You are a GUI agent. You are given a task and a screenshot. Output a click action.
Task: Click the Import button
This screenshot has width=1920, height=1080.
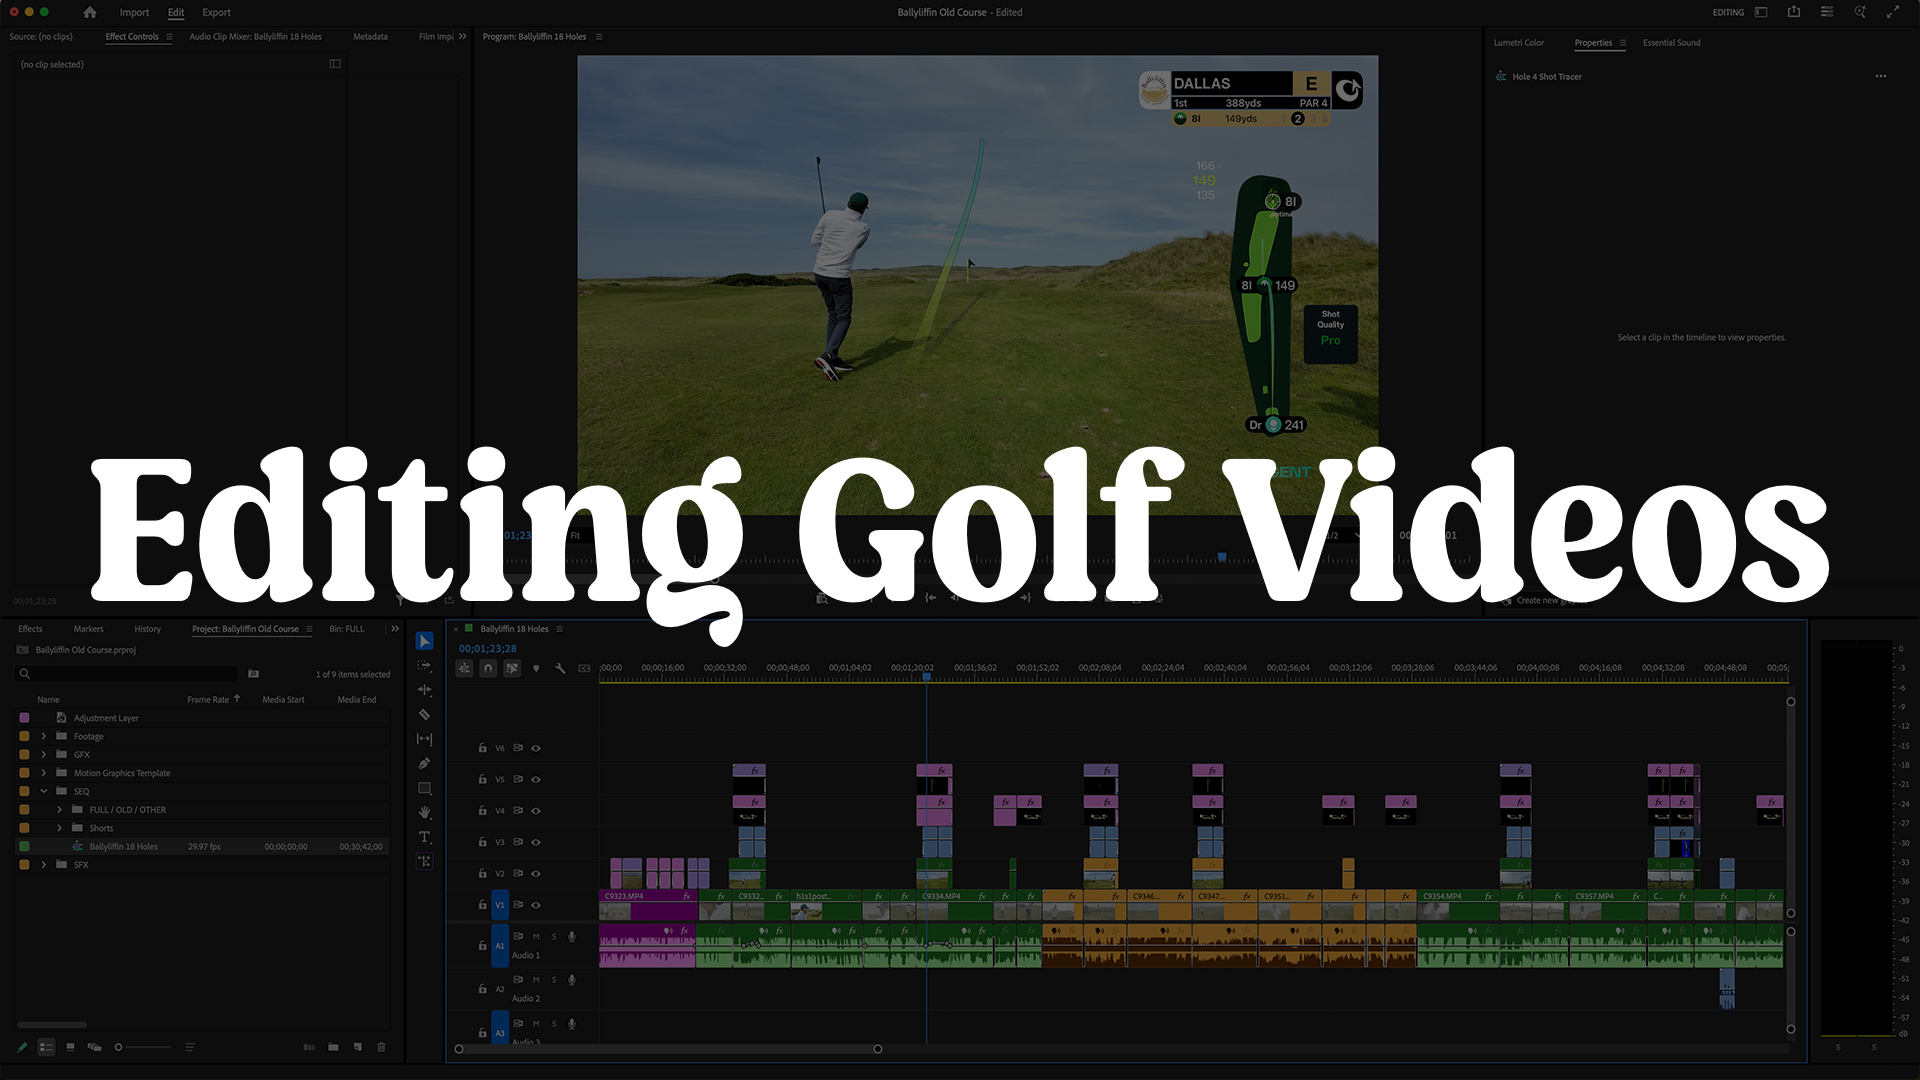(134, 12)
